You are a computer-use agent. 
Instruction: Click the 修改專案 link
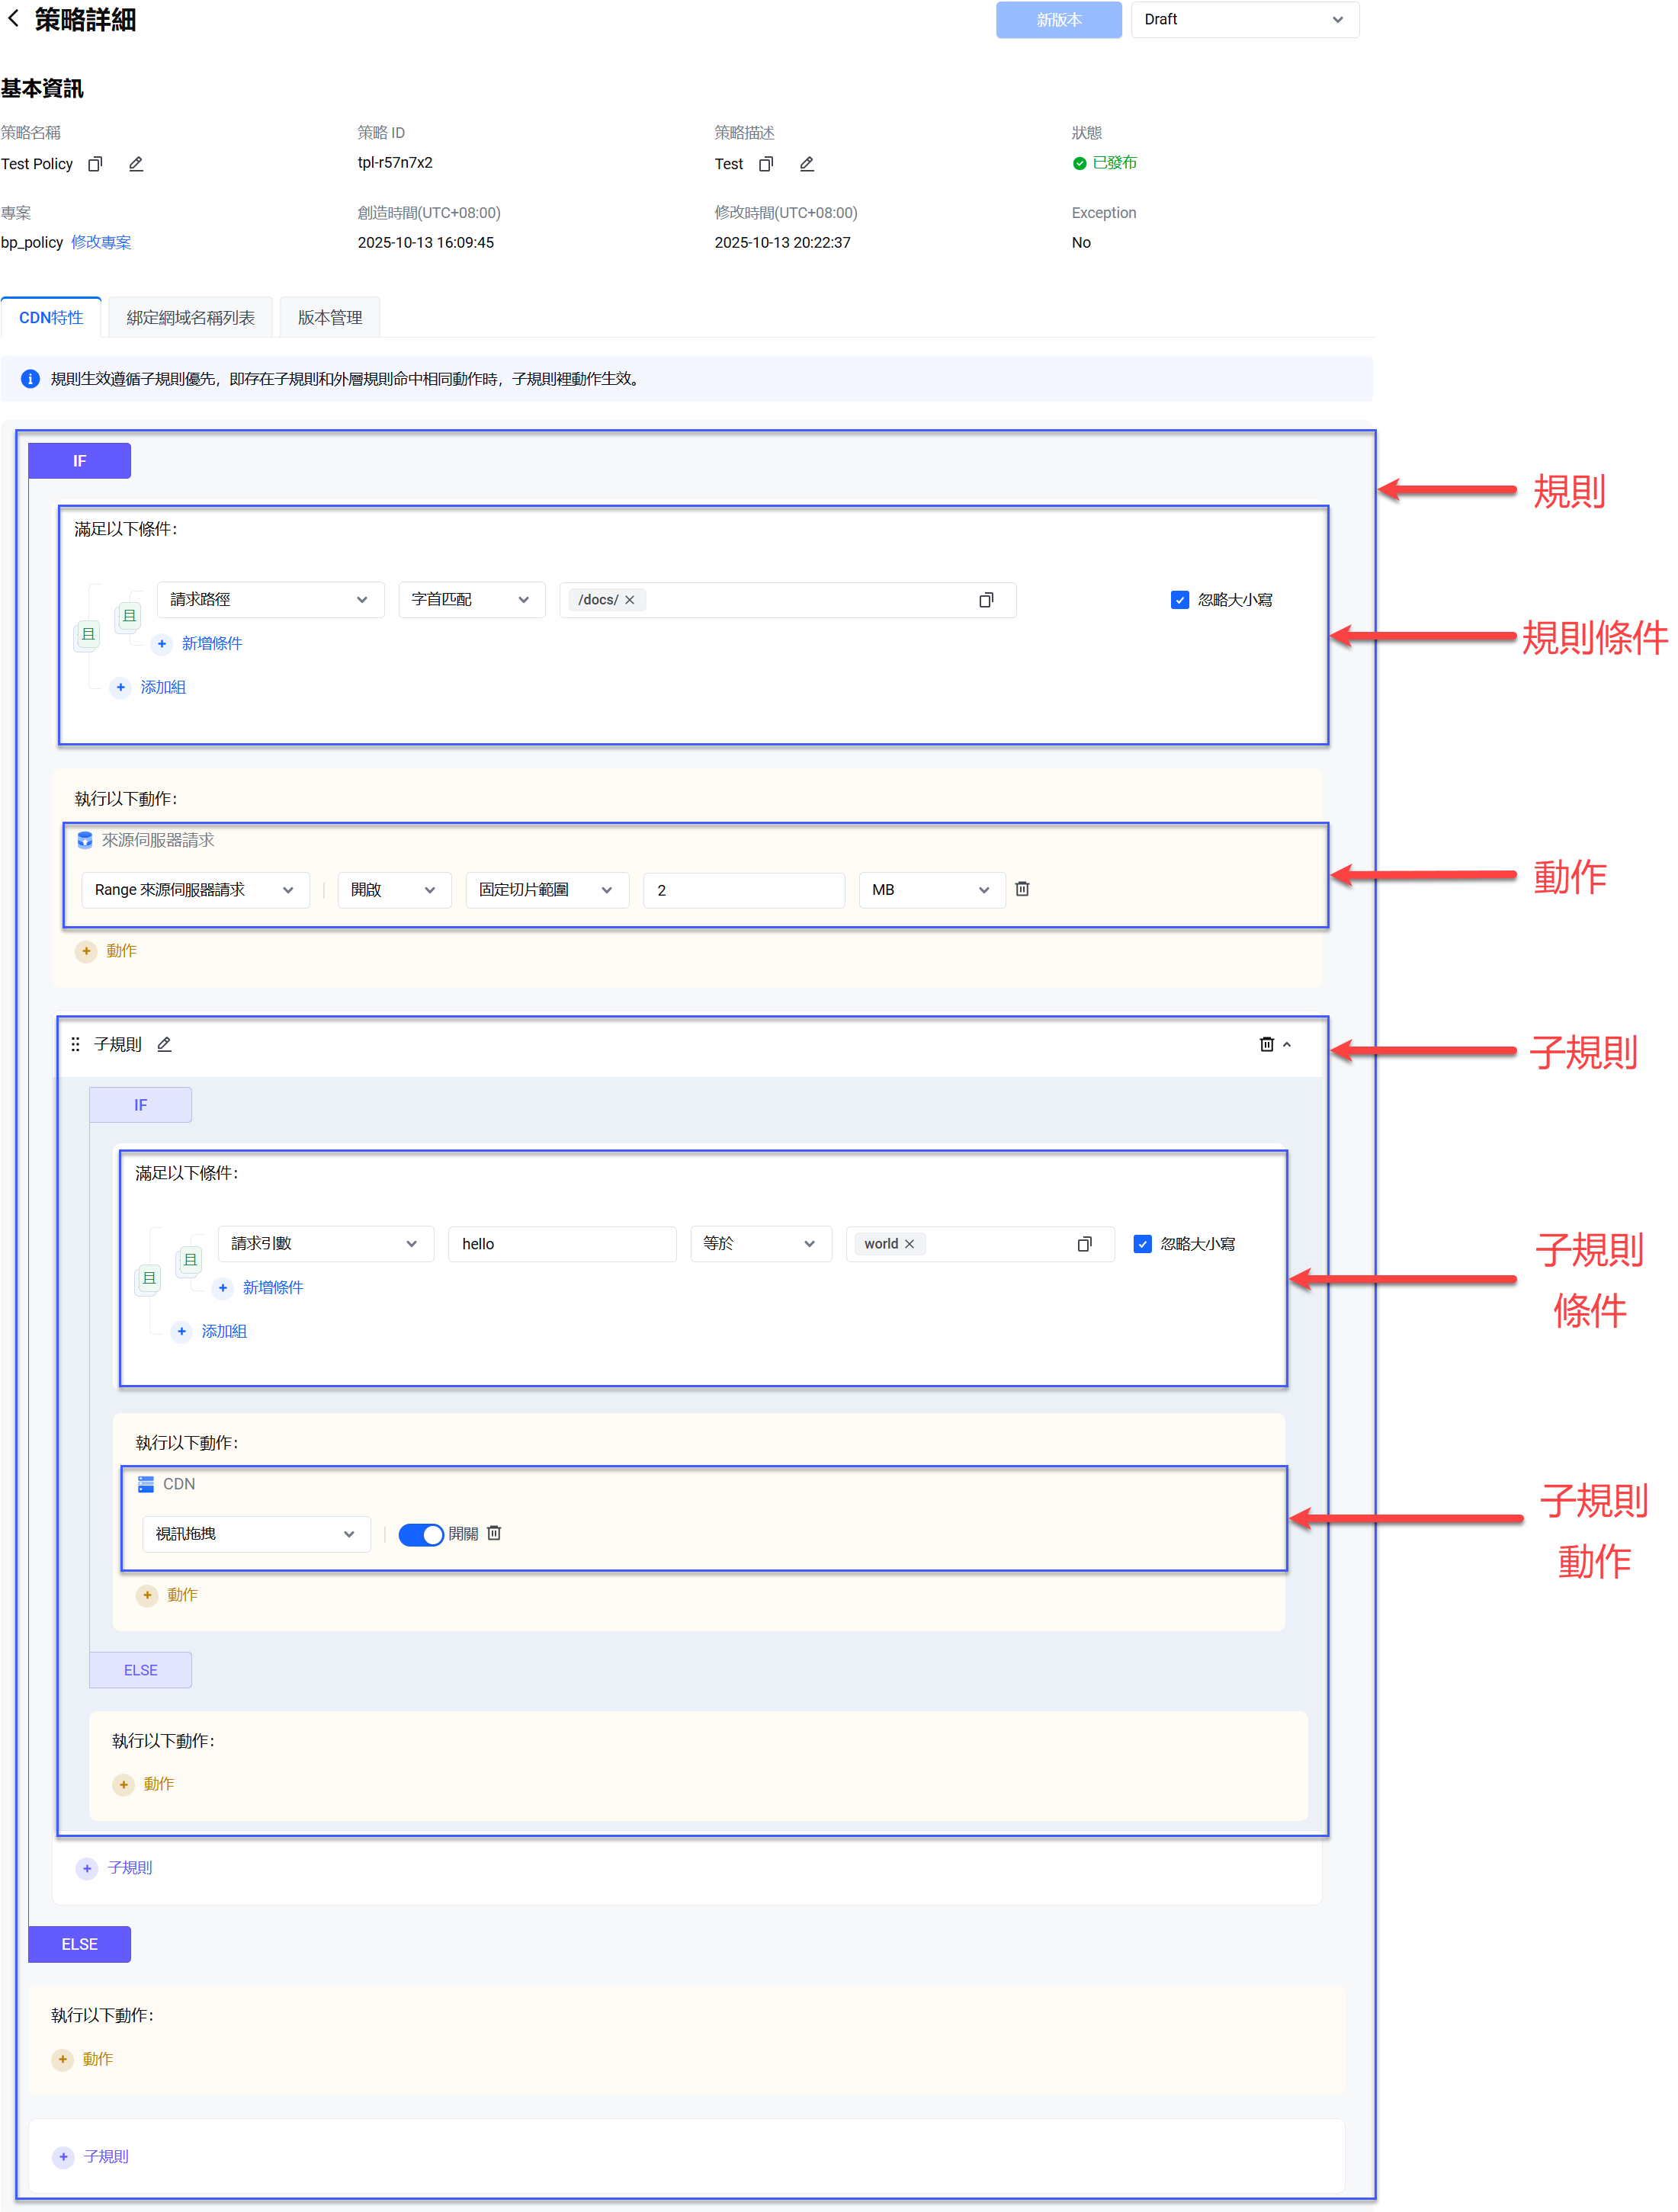101,243
